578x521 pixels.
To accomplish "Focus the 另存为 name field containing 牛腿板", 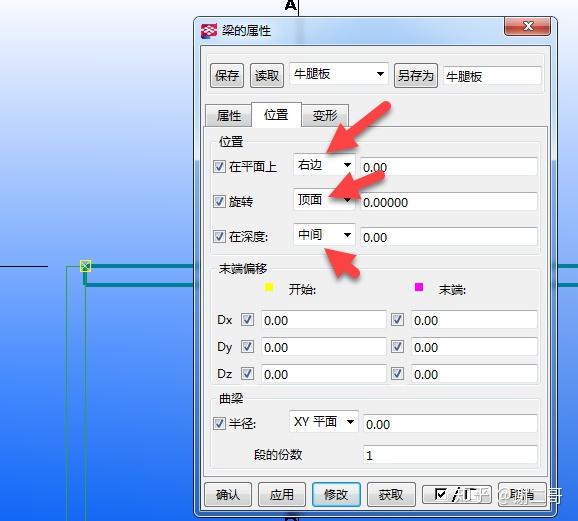I will (x=492, y=76).
